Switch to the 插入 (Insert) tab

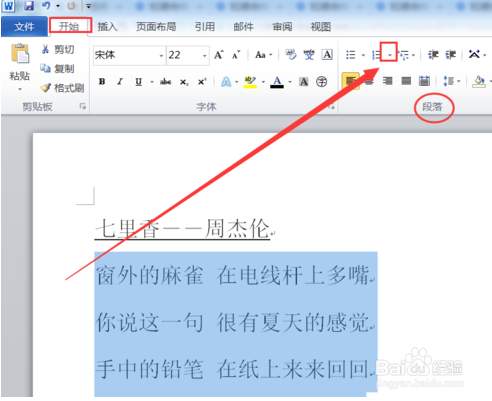click(107, 26)
